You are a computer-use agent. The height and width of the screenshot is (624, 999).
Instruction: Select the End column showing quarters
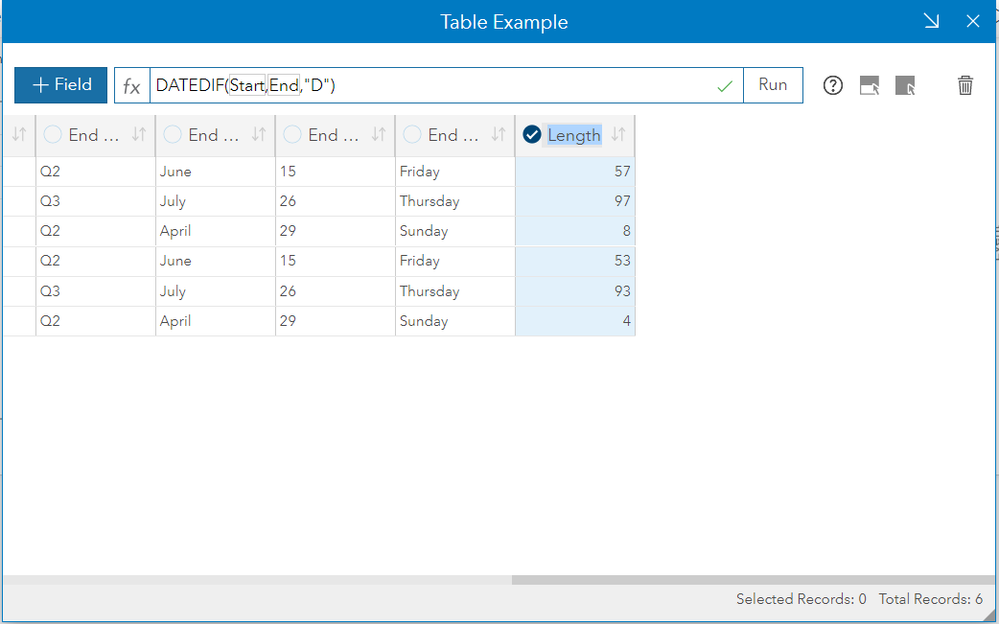(53, 135)
